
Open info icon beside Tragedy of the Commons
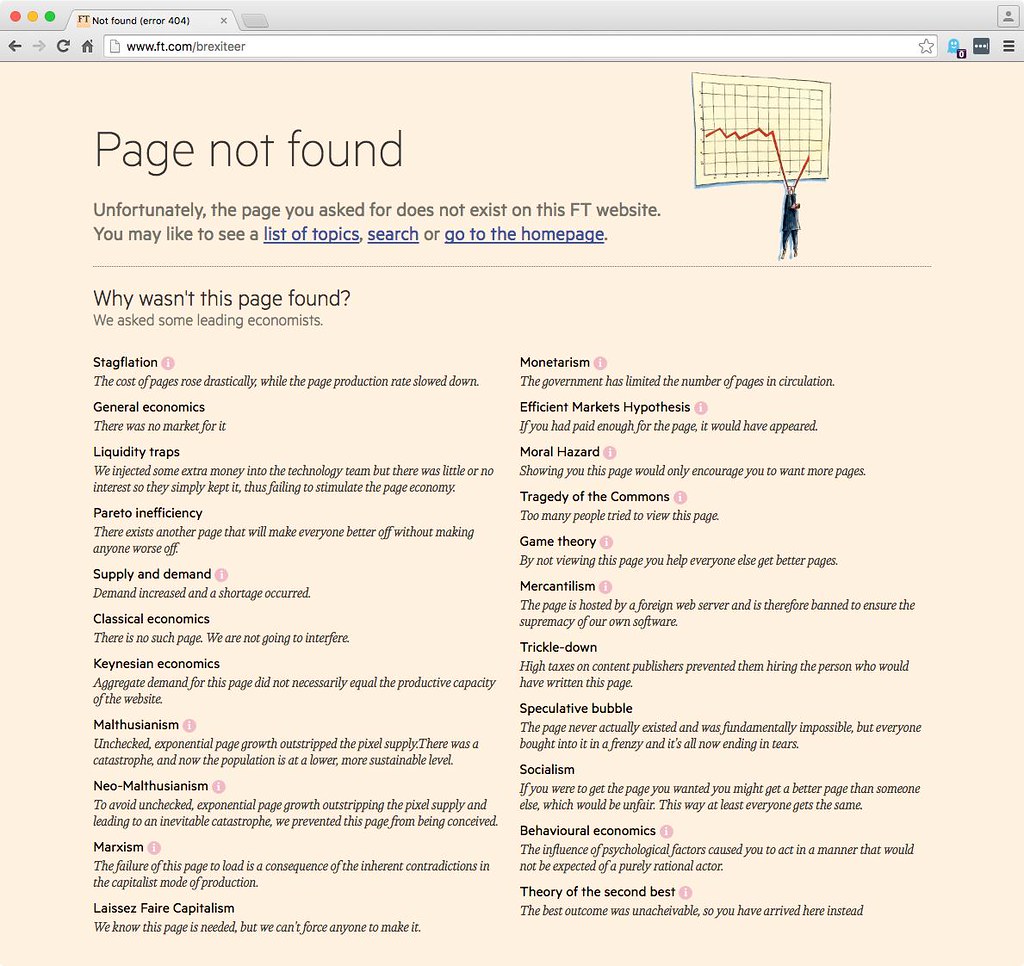[x=680, y=498]
